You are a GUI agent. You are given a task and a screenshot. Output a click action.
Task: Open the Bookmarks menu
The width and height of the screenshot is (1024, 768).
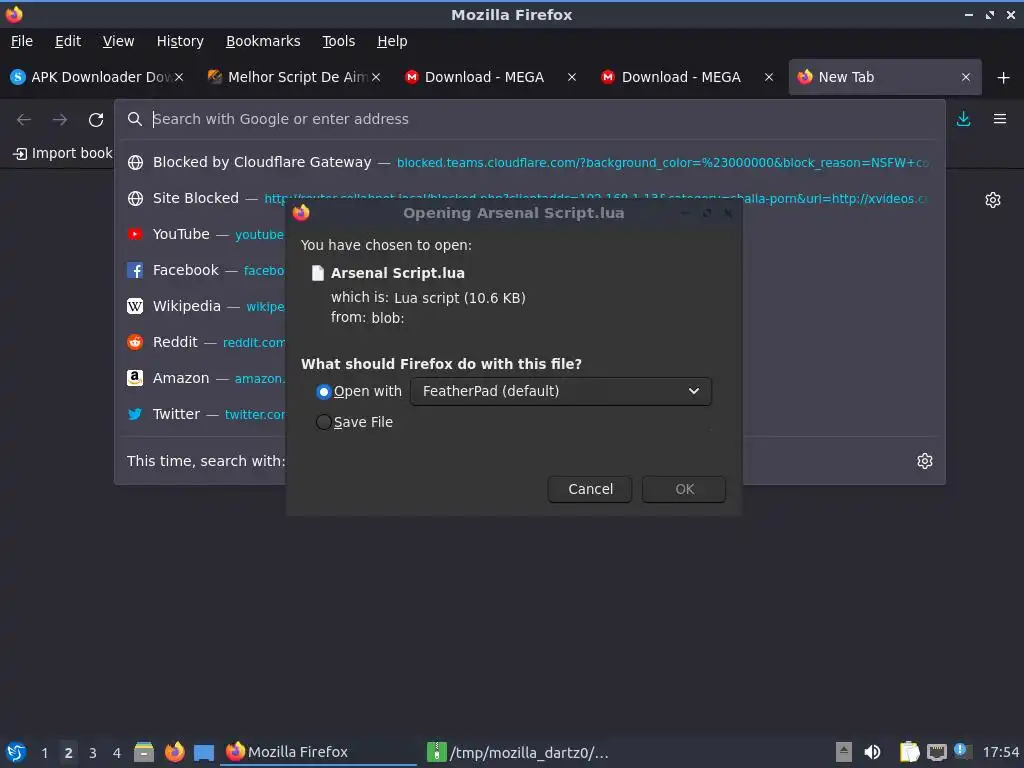pos(263,41)
